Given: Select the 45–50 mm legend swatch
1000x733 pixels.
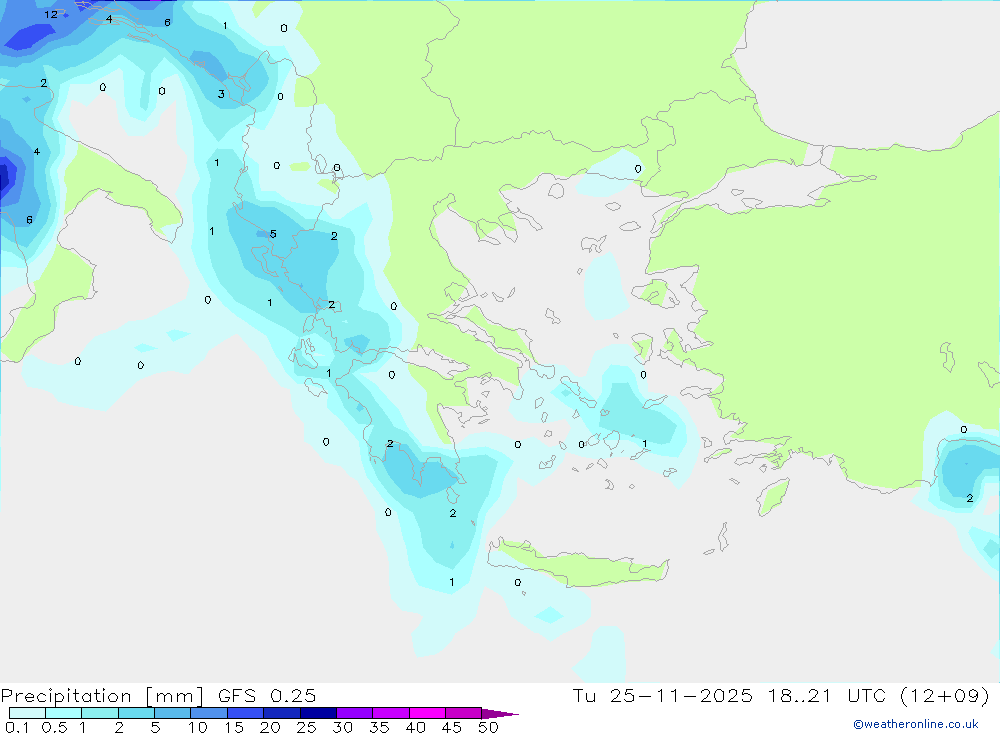Looking at the screenshot, I should tap(464, 713).
